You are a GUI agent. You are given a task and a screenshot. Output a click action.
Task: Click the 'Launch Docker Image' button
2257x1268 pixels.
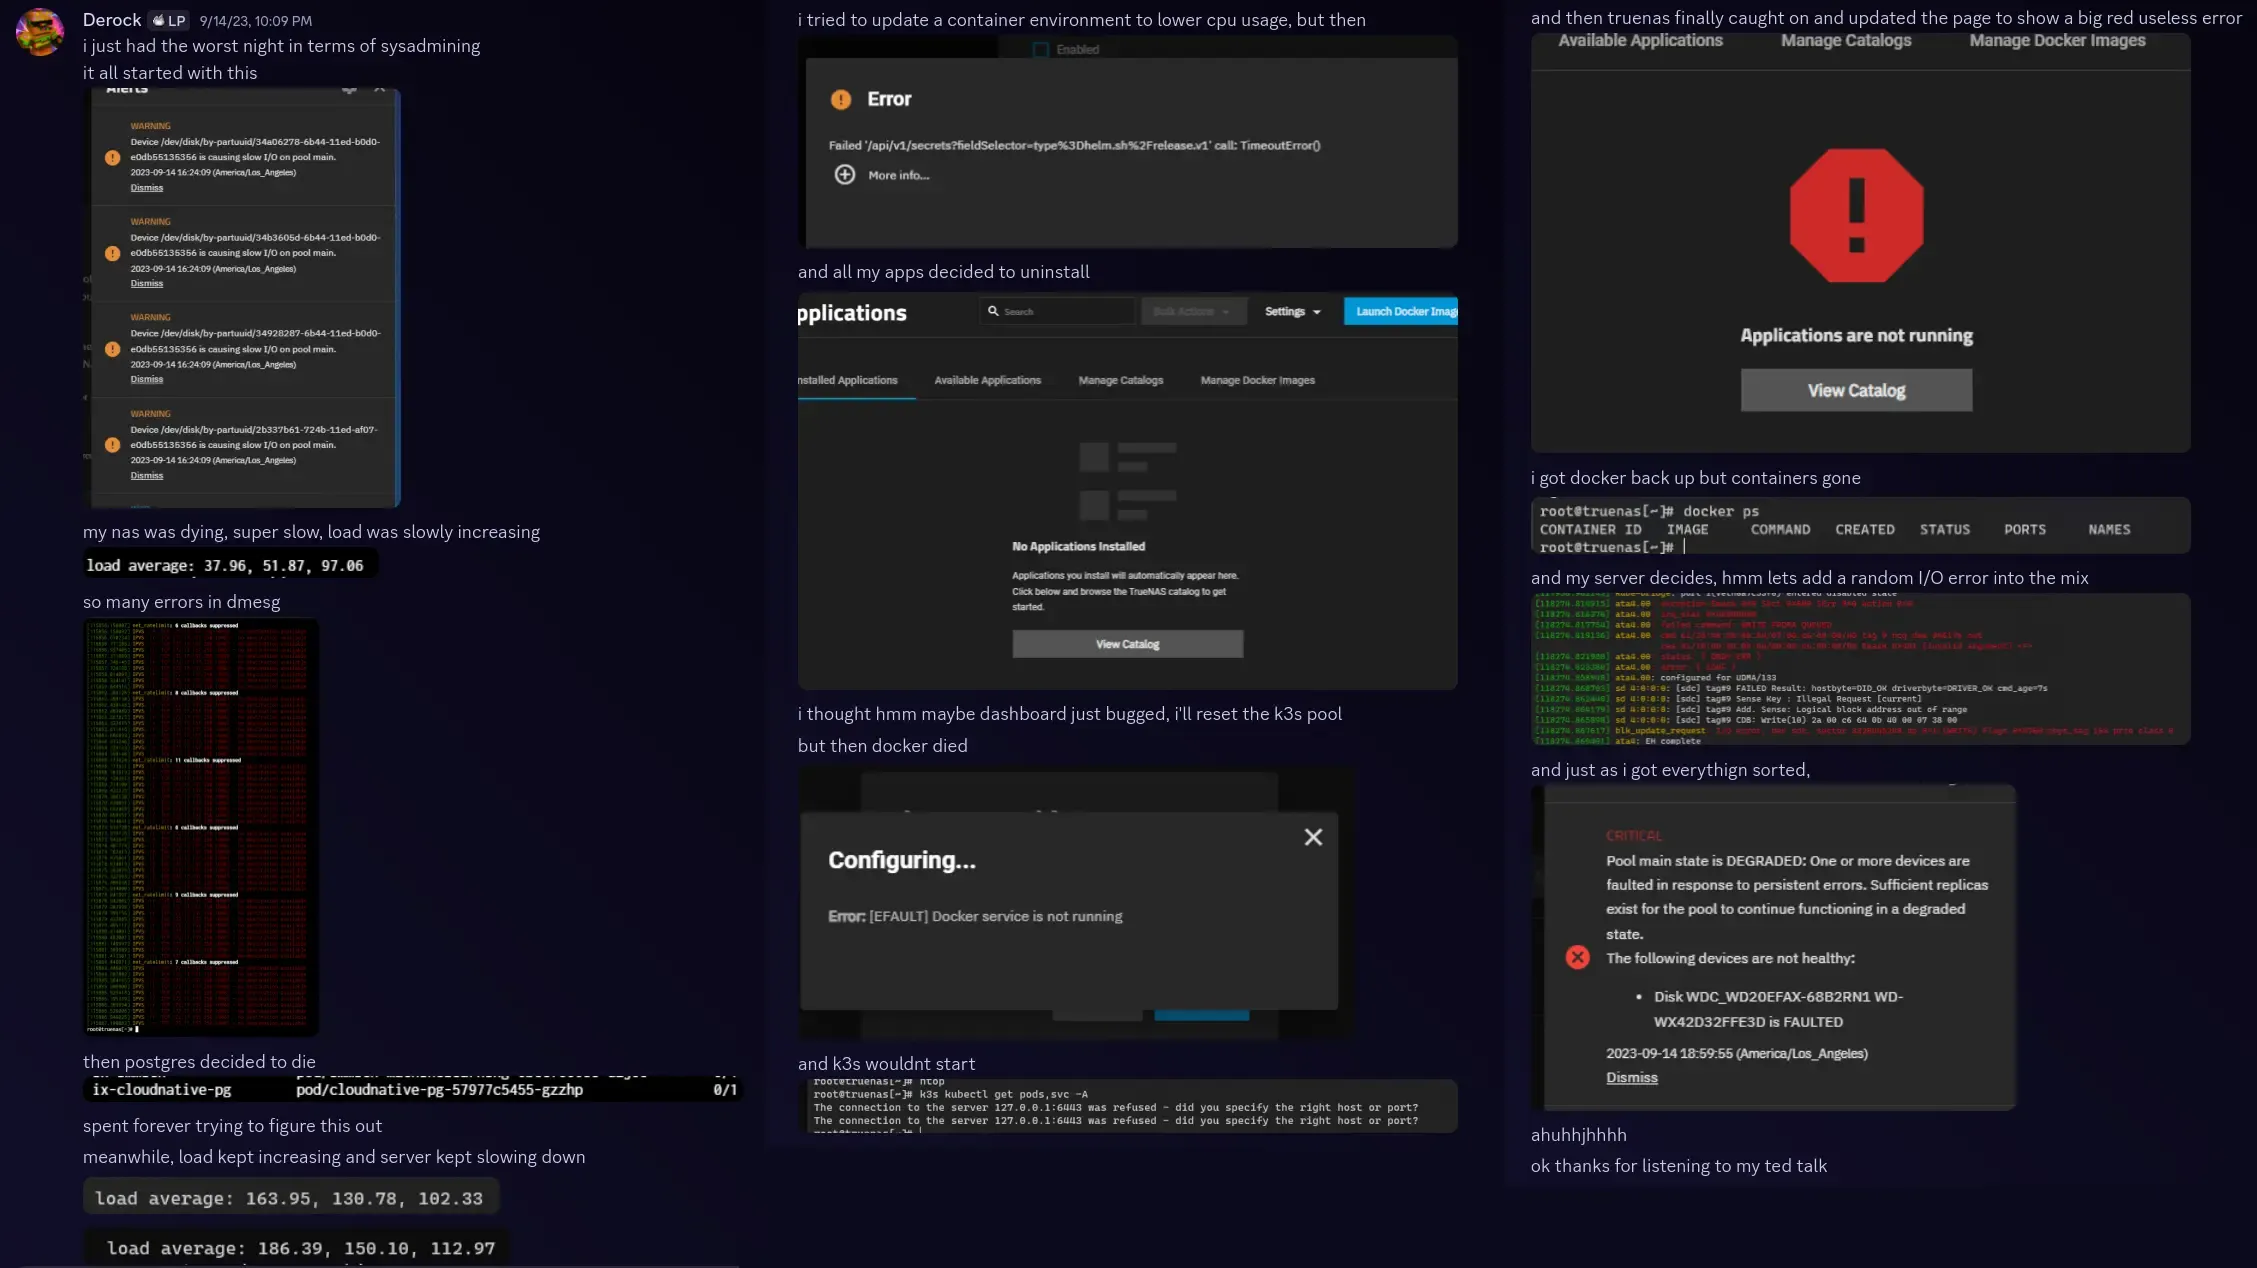click(1397, 312)
